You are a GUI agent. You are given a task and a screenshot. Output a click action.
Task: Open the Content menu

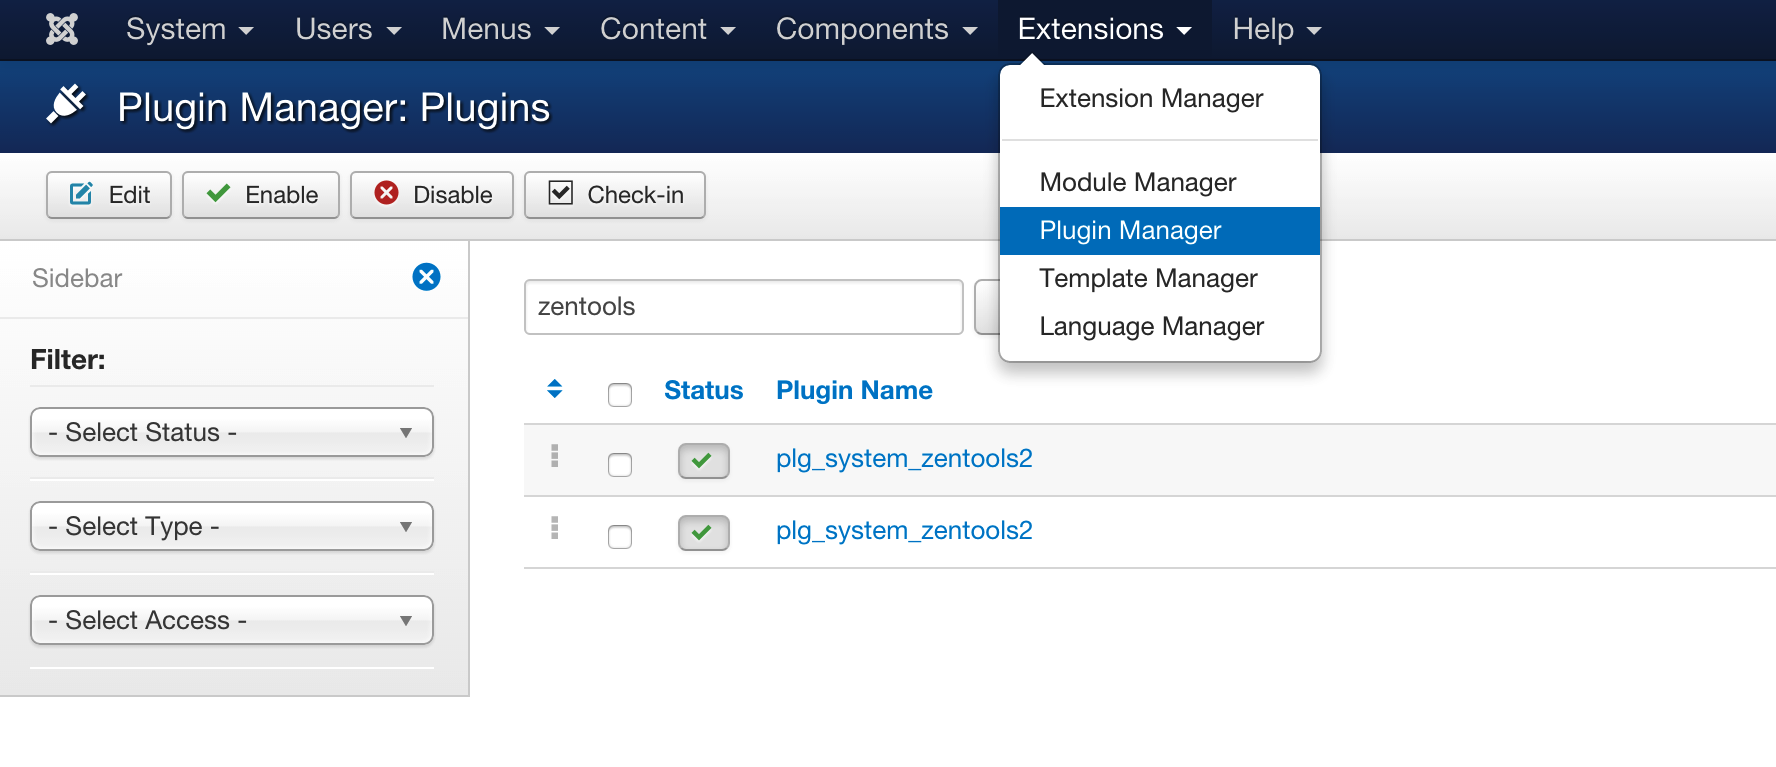click(x=667, y=29)
